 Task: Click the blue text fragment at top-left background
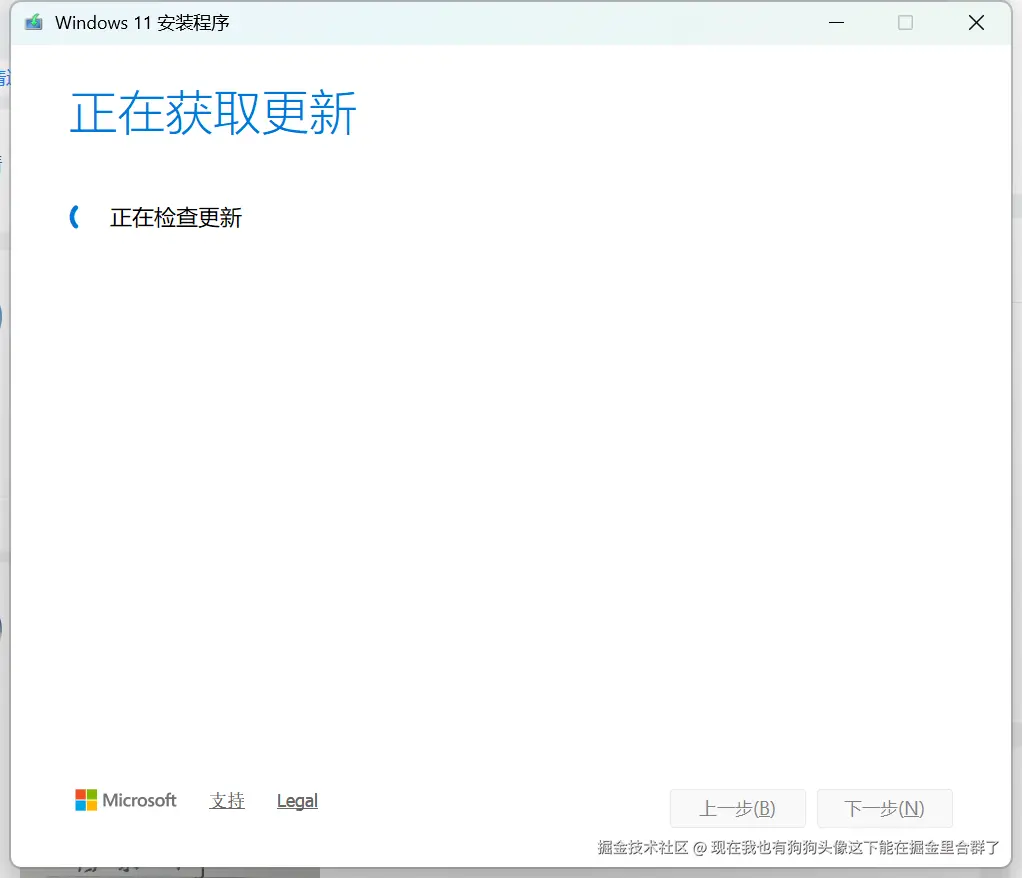[x=4, y=78]
